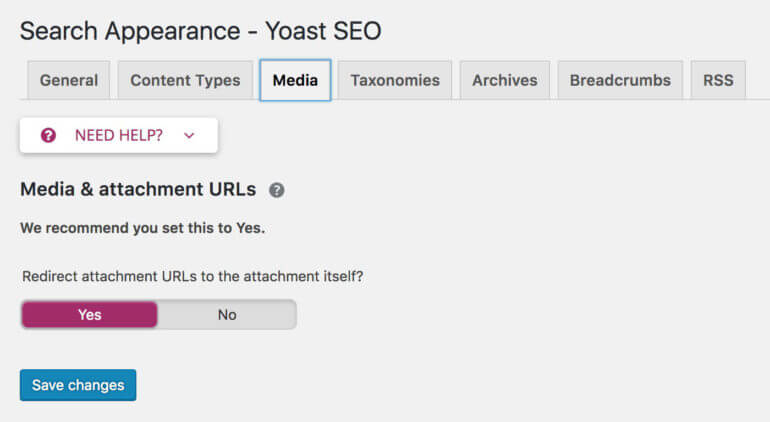This screenshot has height=422, width=770.
Task: Open the NEED HELP? text label
Action: pos(118,135)
